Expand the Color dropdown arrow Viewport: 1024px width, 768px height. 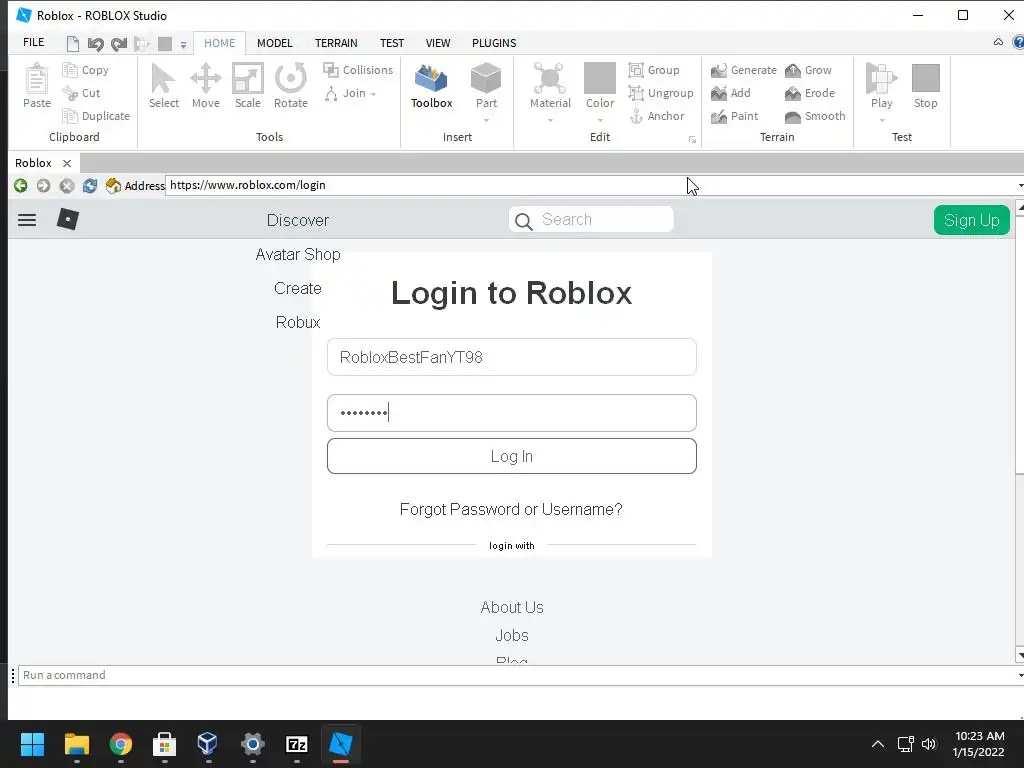pyautogui.click(x=600, y=121)
